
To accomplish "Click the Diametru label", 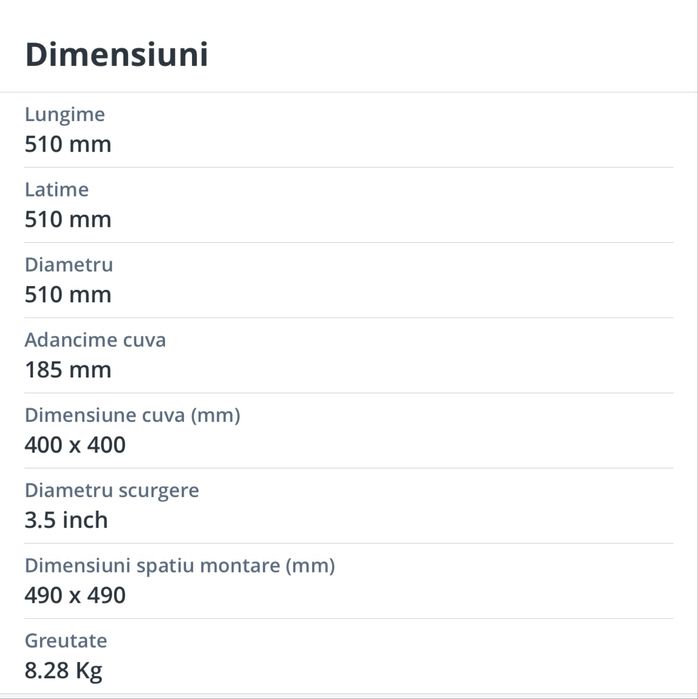I will 68,265.
